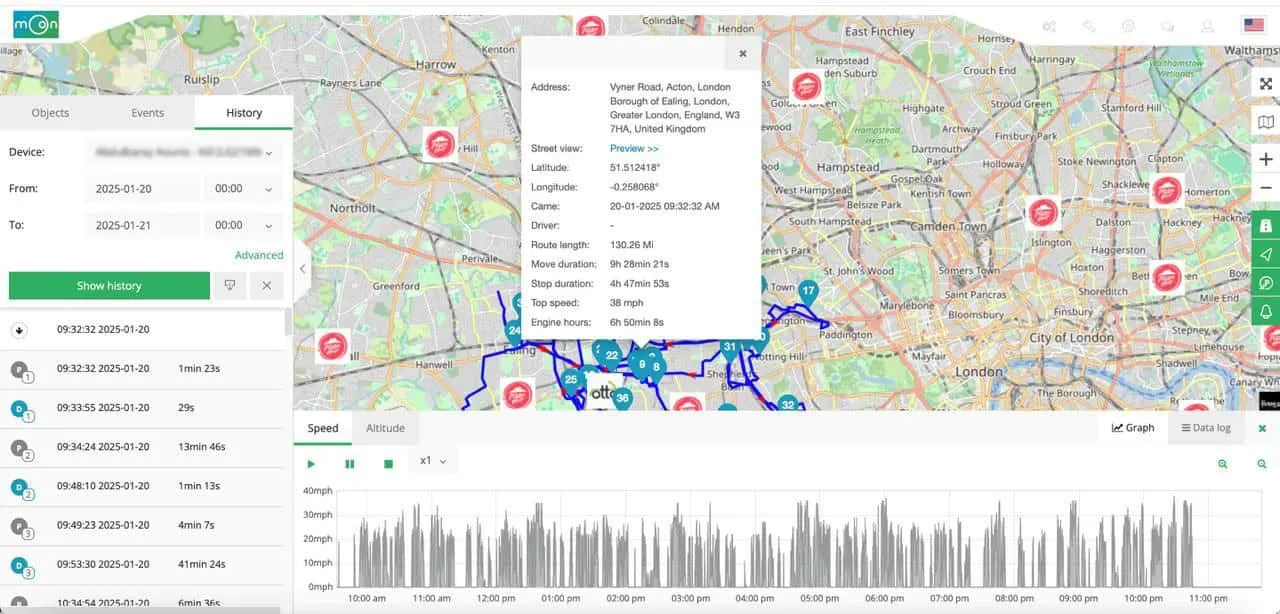Image resolution: width=1280 pixels, height=614 pixels.
Task: Clear history with the X button
Action: [x=267, y=286]
